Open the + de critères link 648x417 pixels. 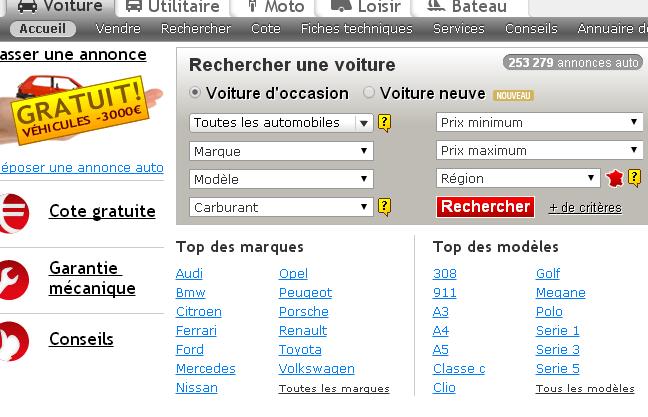coord(585,208)
